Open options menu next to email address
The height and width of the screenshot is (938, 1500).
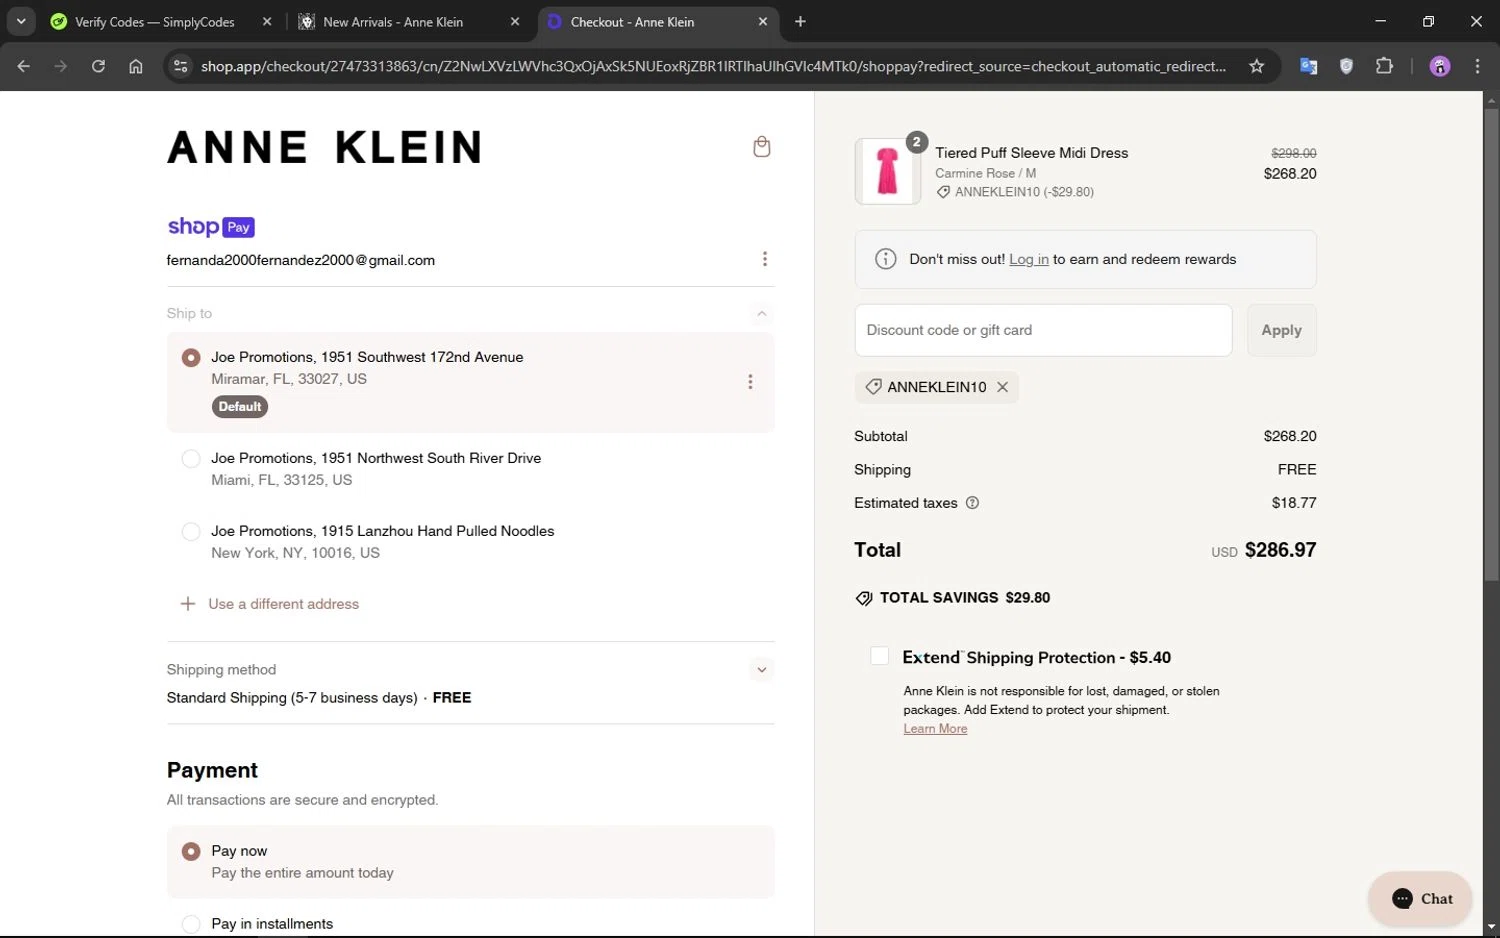coord(764,259)
